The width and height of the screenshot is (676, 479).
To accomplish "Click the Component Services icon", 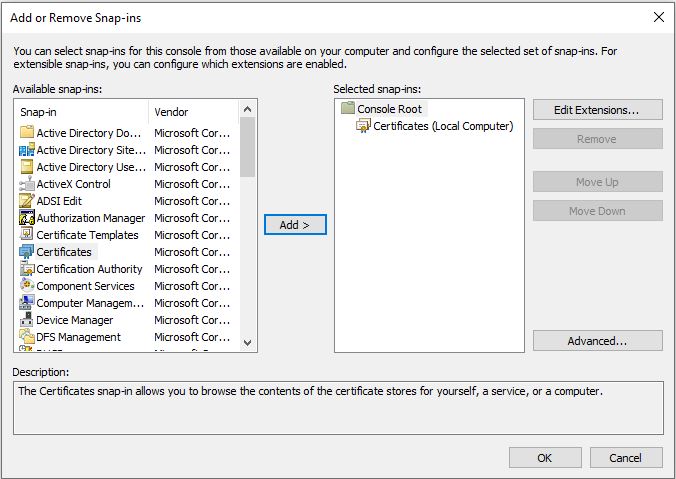I will click(x=27, y=285).
